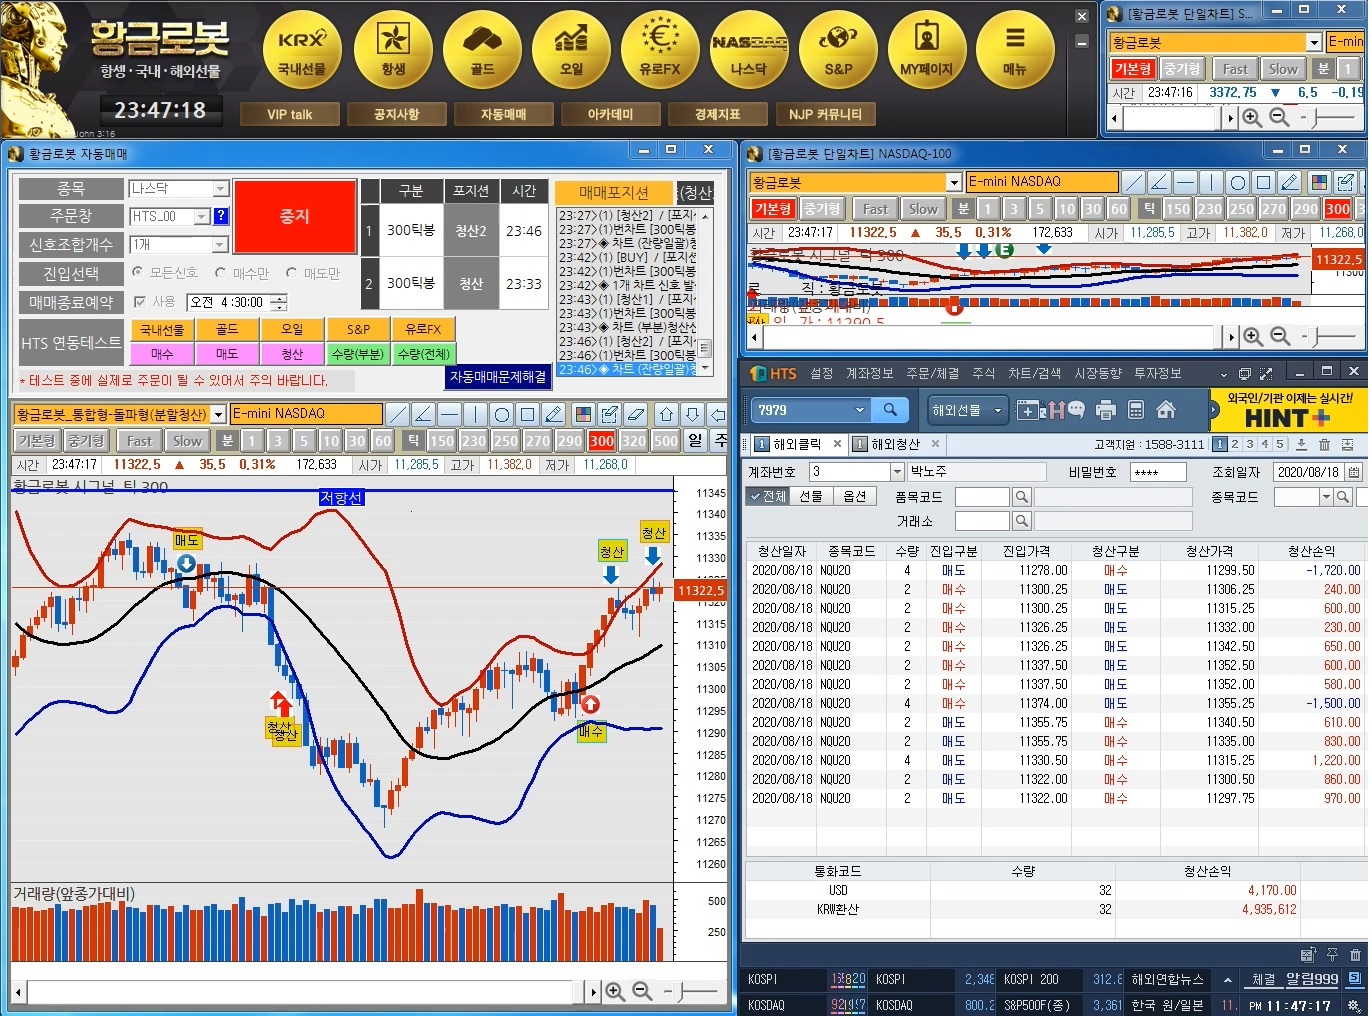Image resolution: width=1372 pixels, height=1016 pixels.
Task: Open the 골드 gold coin button
Action: (x=482, y=50)
